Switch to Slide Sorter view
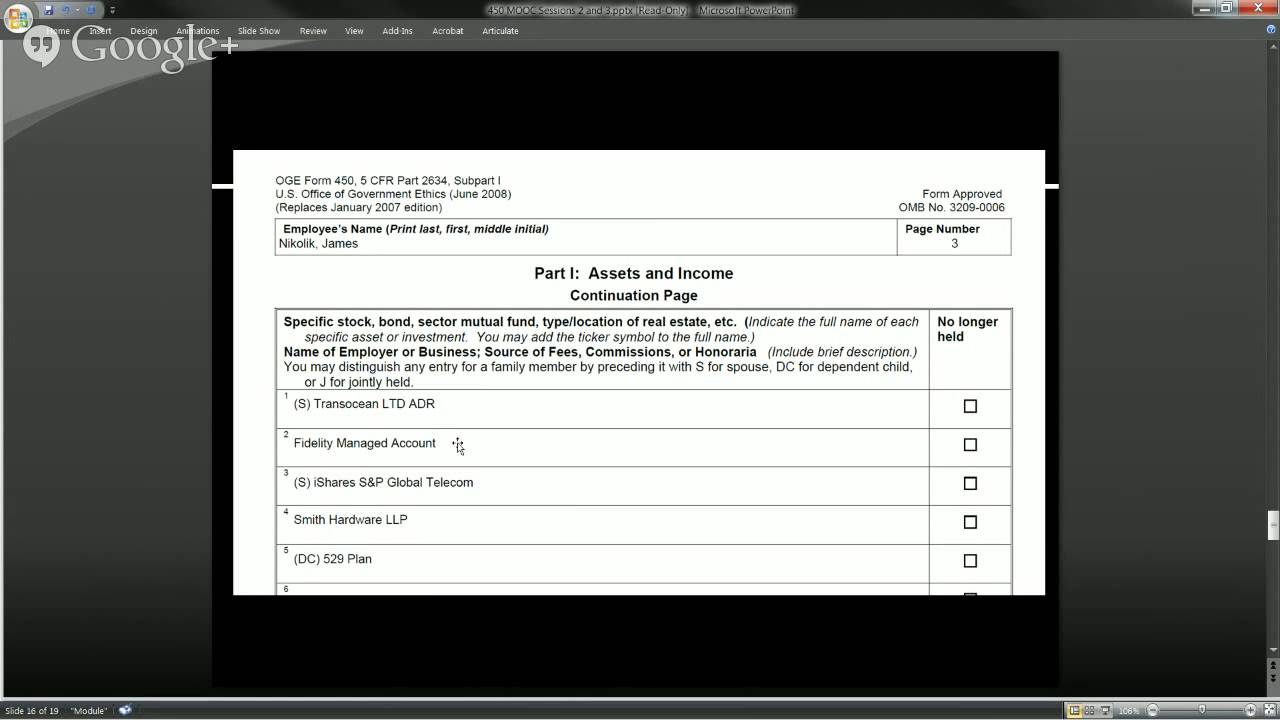 [x=1089, y=710]
